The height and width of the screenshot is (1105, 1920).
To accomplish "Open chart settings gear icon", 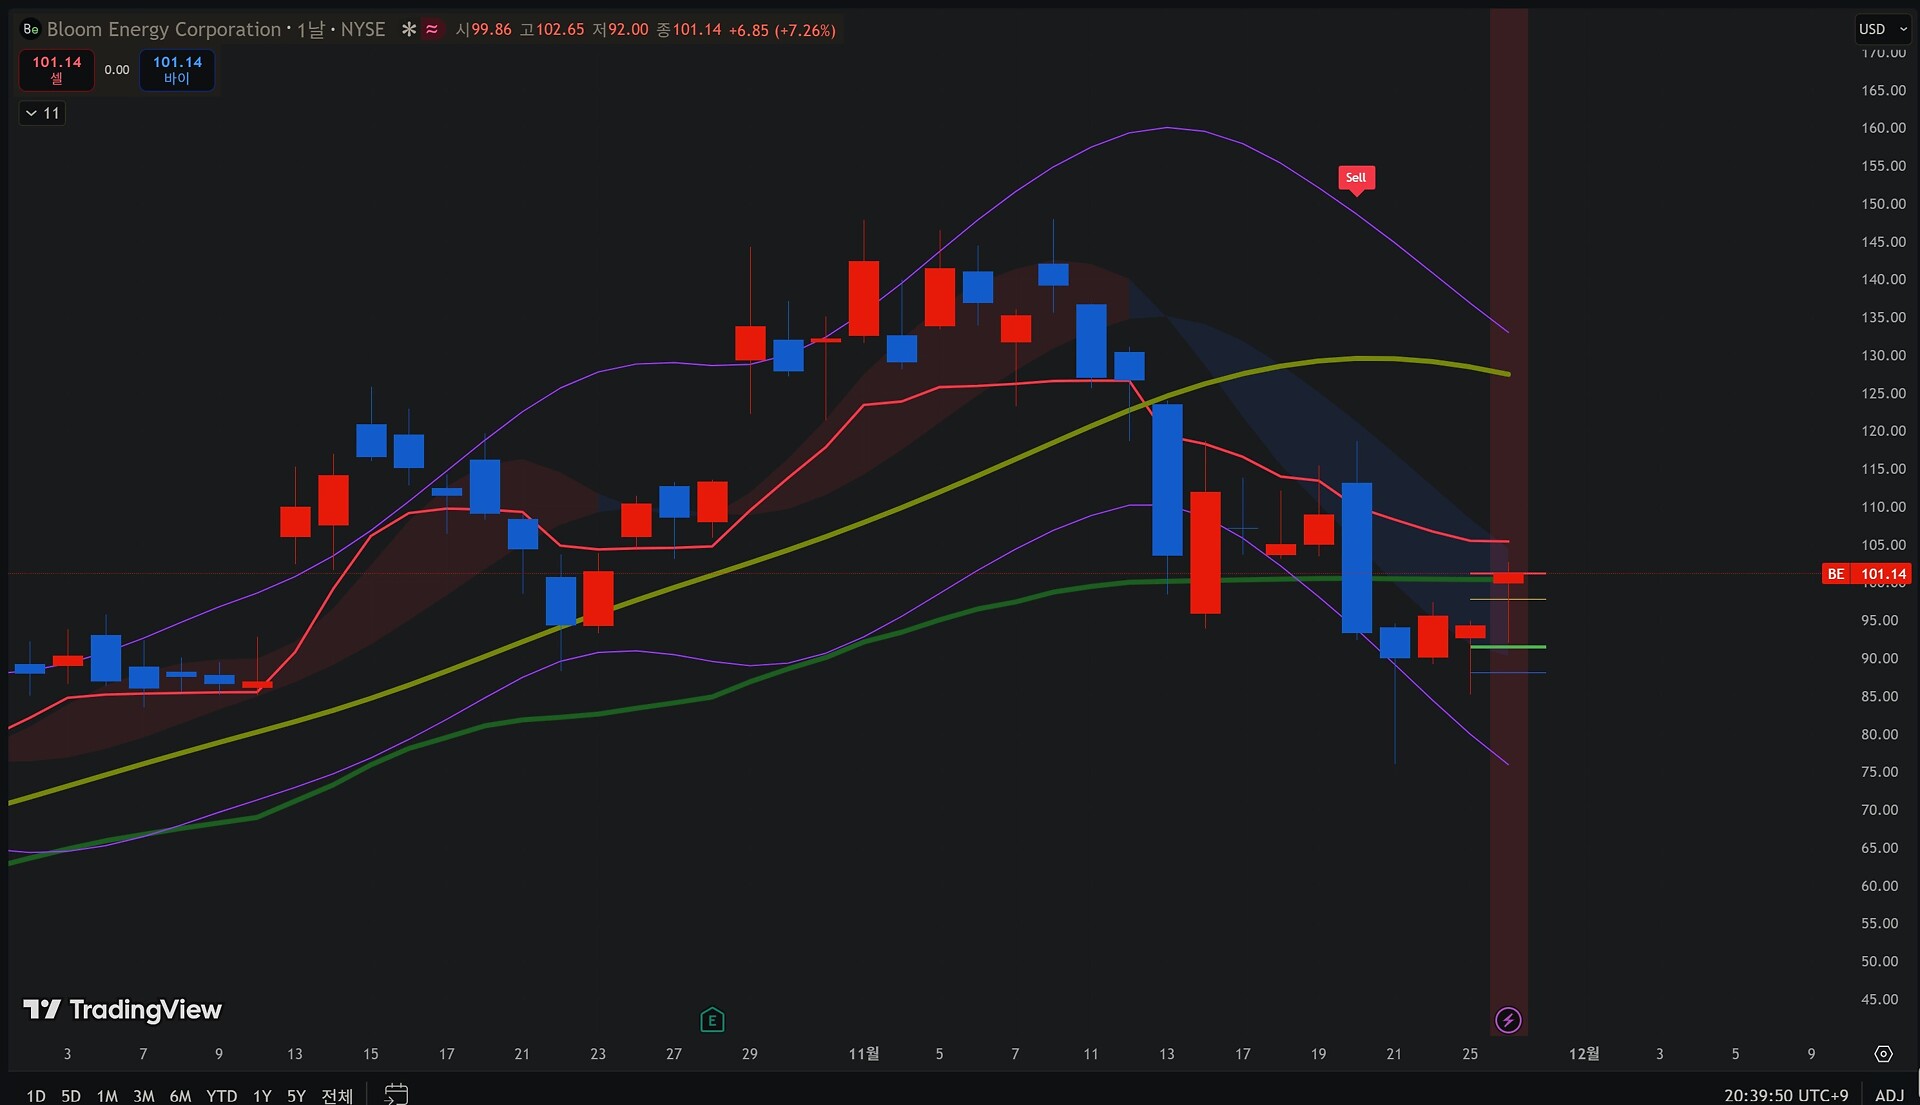I will [1883, 1054].
